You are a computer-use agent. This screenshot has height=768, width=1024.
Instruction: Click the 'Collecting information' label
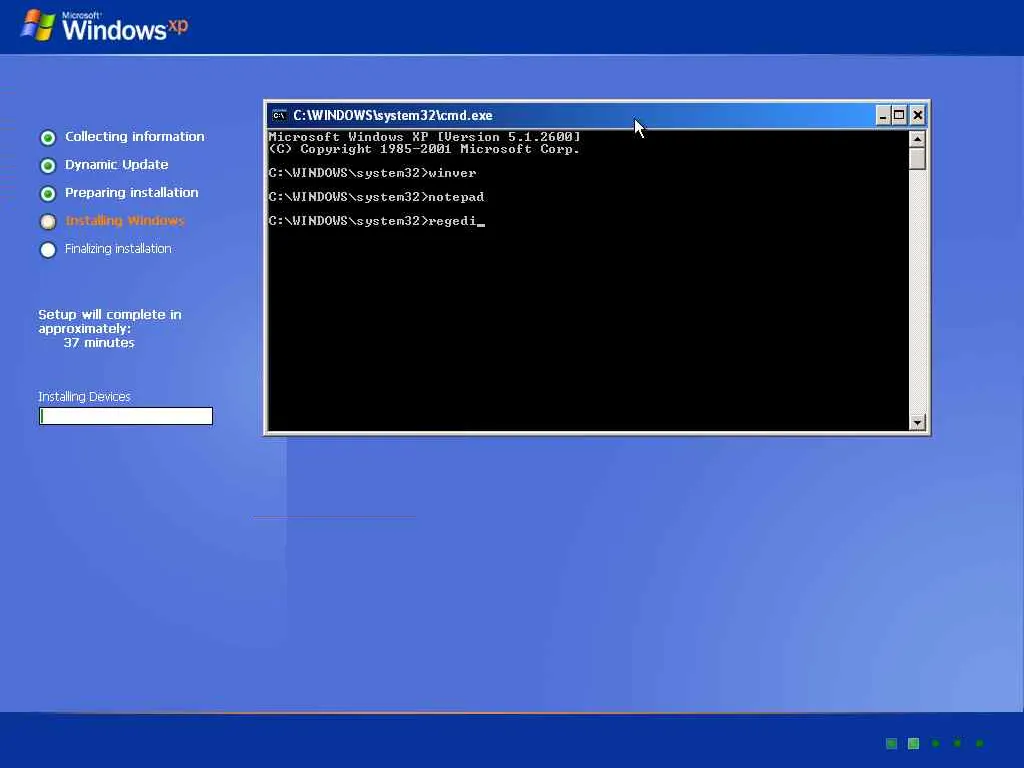pos(135,136)
